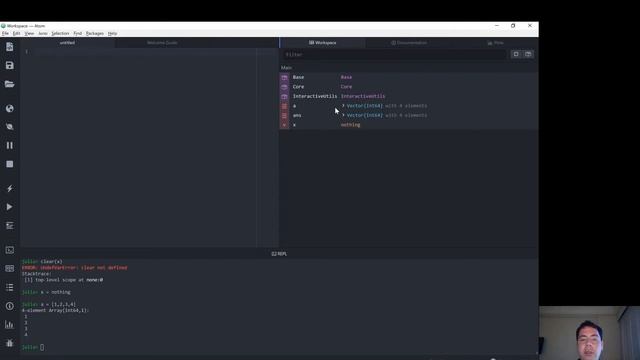Open the Packages menu

95,33
